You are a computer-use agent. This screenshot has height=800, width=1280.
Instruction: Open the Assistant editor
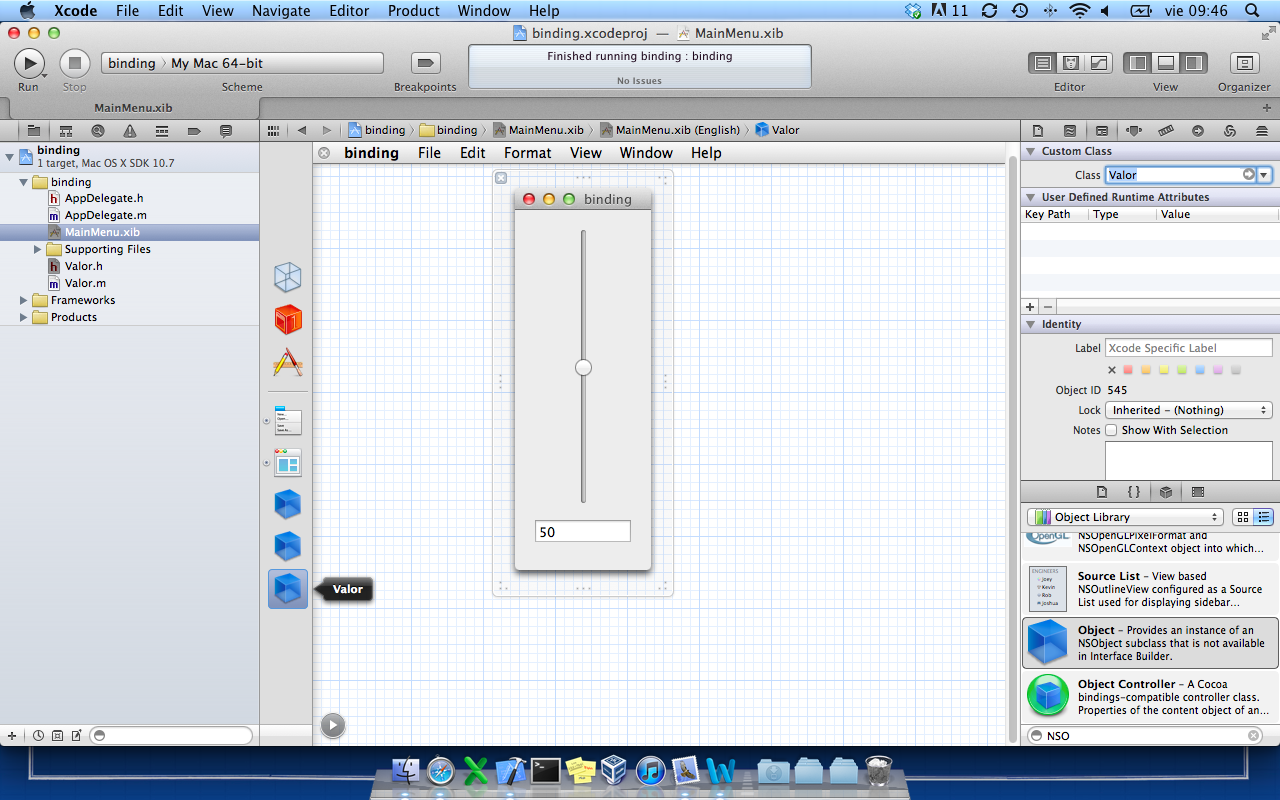1070,62
